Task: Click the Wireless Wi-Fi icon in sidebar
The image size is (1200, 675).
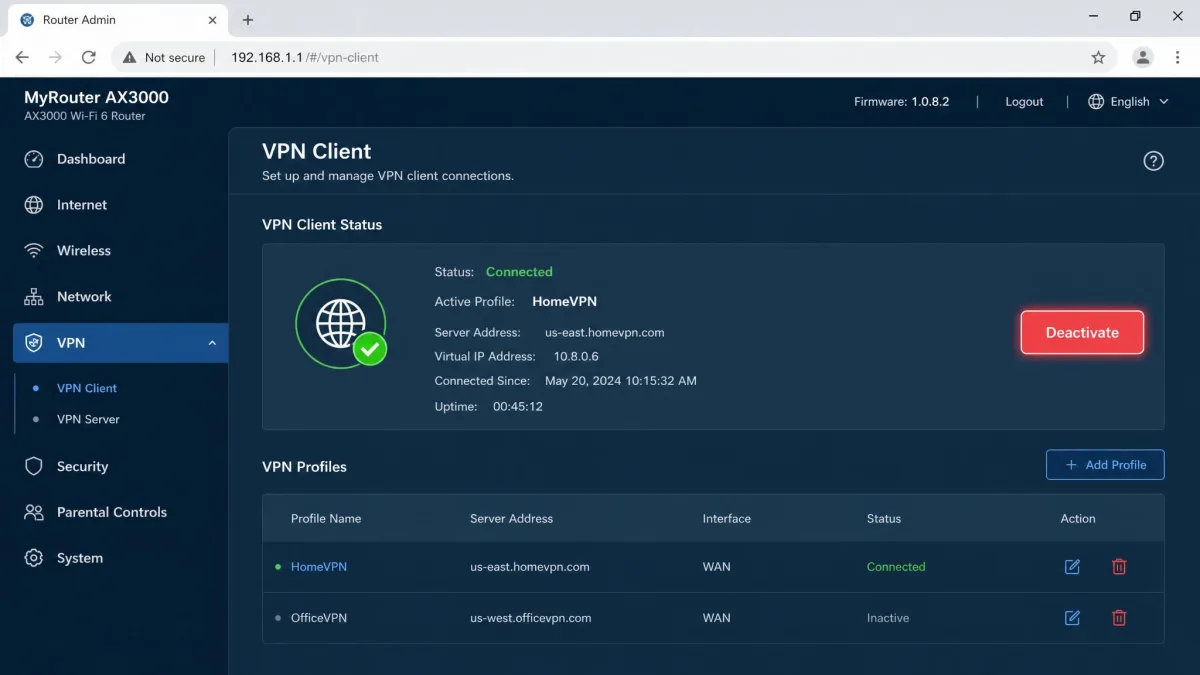Action: pyautogui.click(x=34, y=251)
